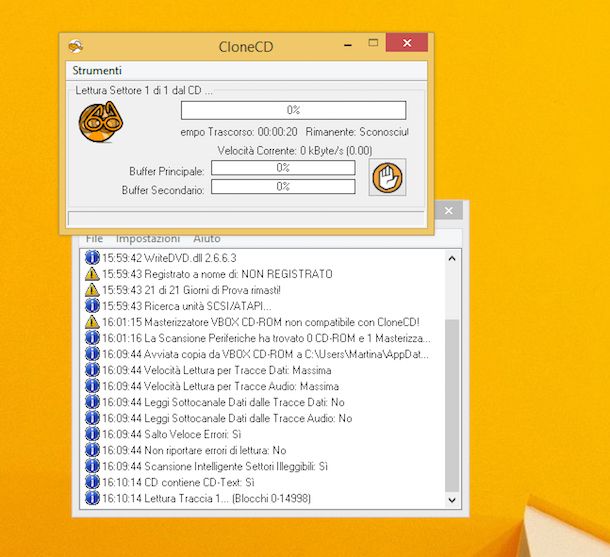The width and height of the screenshot is (610, 557).
Task: Click the CloneCD sheep title bar icon
Action: pyautogui.click(x=75, y=46)
